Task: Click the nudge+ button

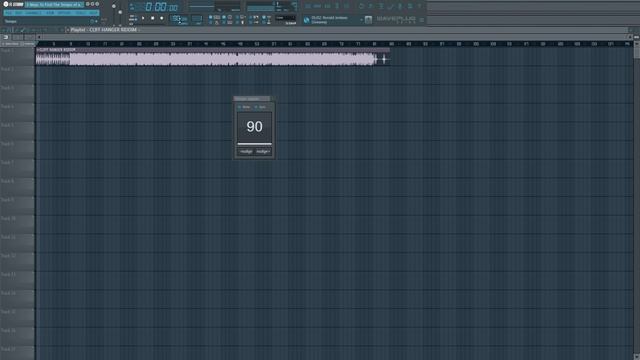Action: [x=263, y=151]
